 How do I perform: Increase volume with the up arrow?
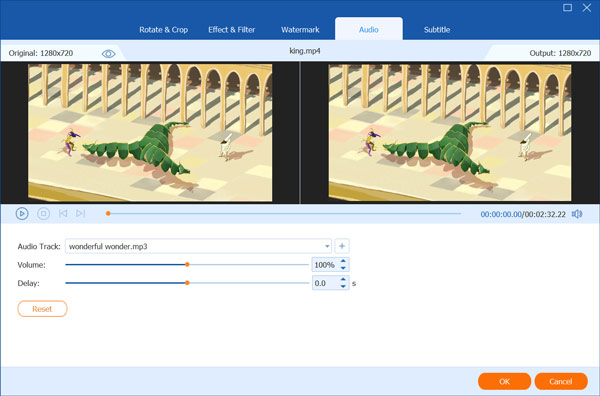[343, 261]
